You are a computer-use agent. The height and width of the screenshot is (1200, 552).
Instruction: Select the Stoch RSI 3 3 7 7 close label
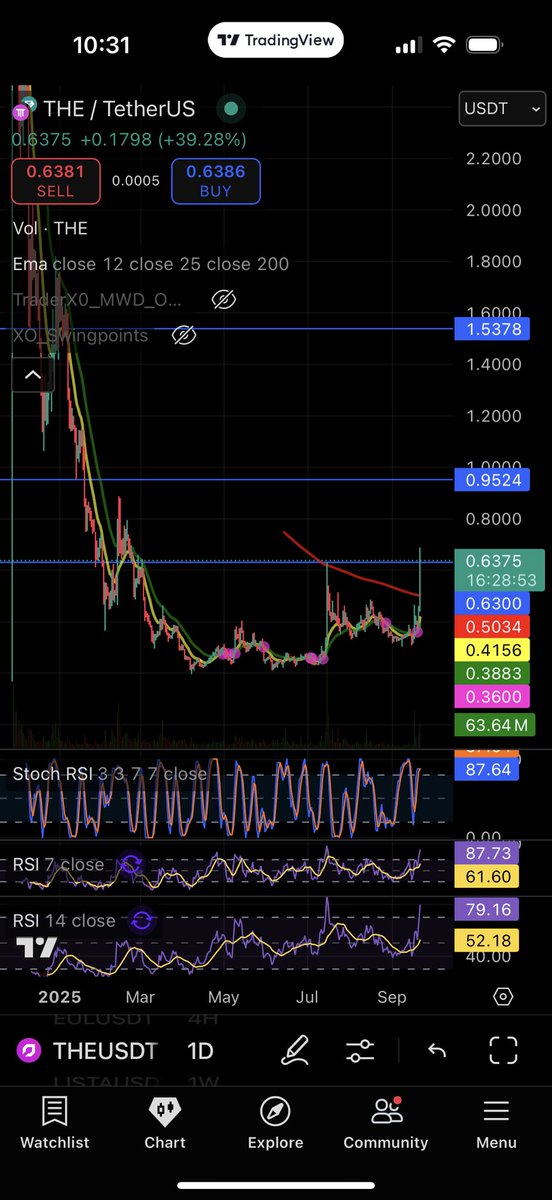point(110,773)
